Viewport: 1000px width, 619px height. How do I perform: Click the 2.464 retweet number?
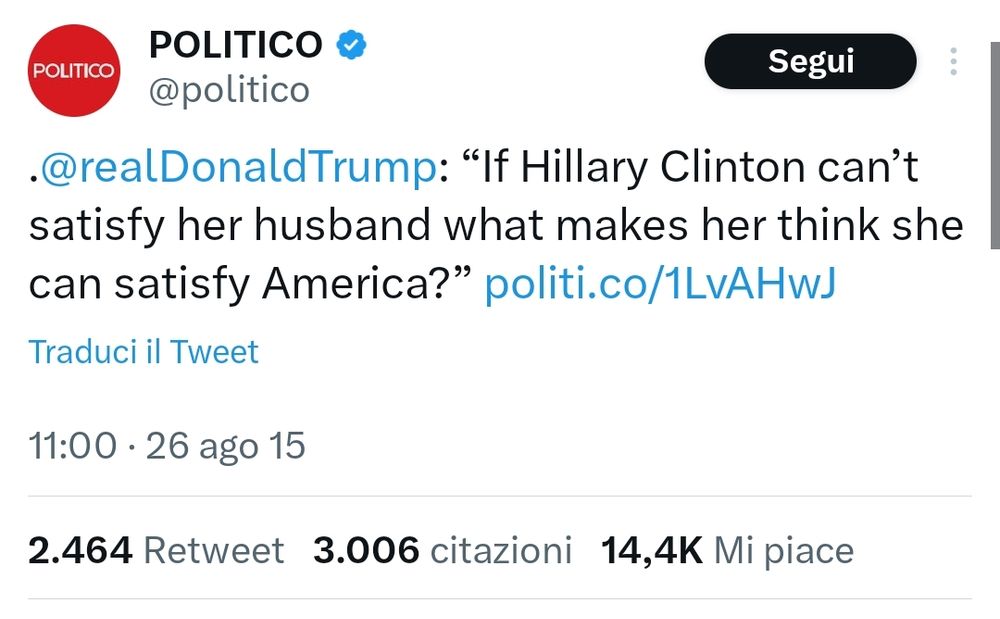pos(80,550)
